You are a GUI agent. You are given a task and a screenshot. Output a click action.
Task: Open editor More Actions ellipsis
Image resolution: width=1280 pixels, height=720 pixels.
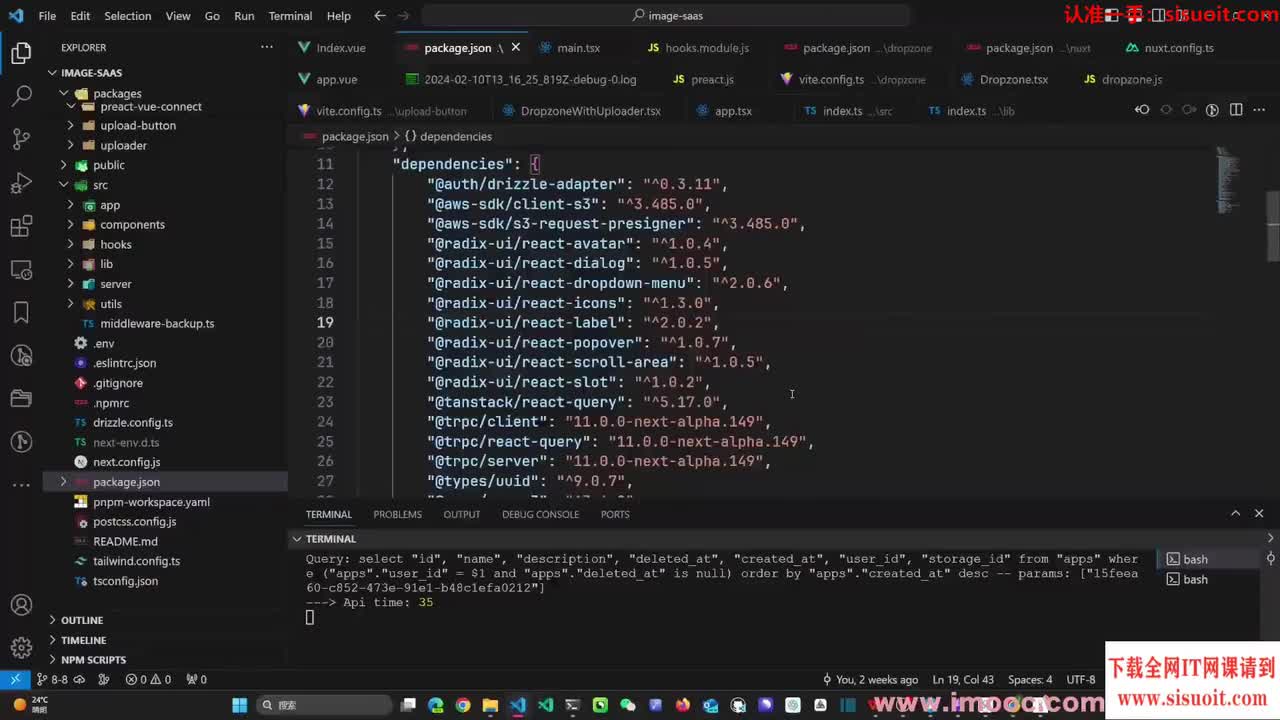(x=1259, y=110)
